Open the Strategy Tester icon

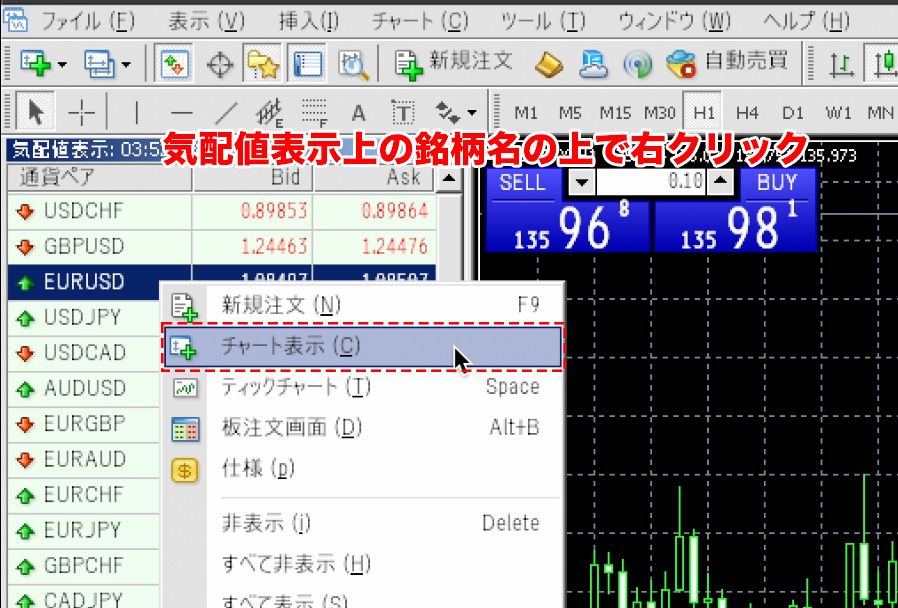coord(352,65)
